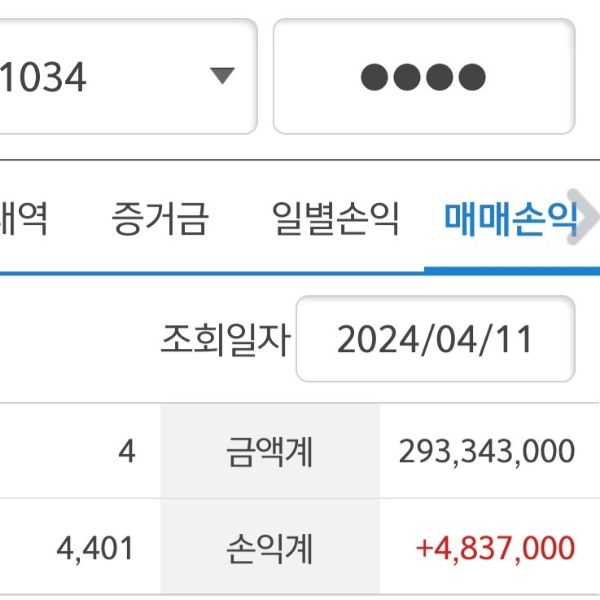
Task: Expand the account number dropdown arrow
Action: click(222, 76)
